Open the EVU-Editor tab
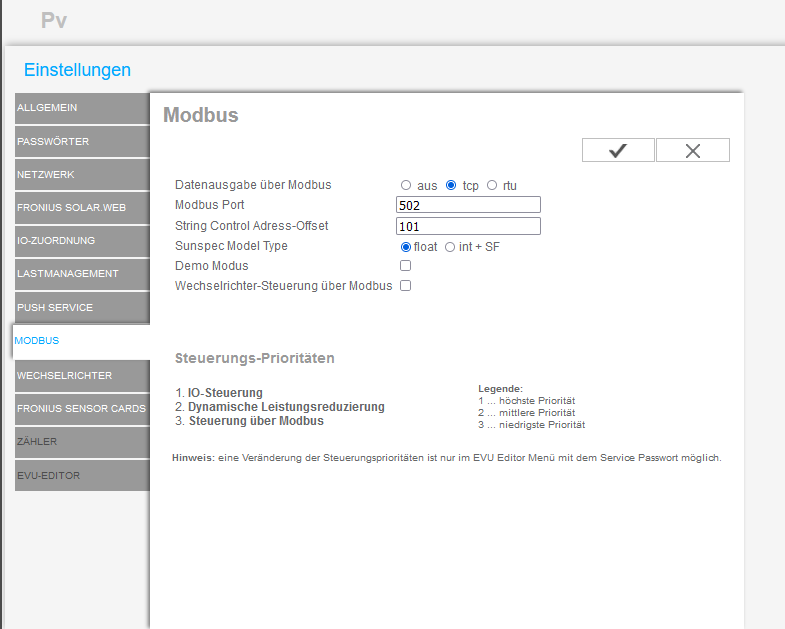Screen dimensions: 785x629 pyautogui.click(x=81, y=476)
